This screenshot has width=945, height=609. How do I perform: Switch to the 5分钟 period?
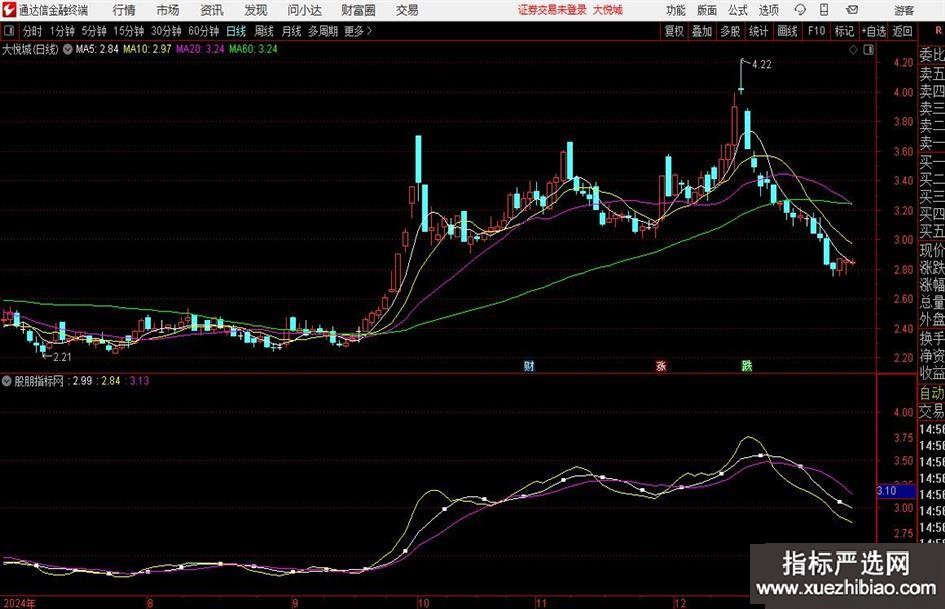[94, 31]
